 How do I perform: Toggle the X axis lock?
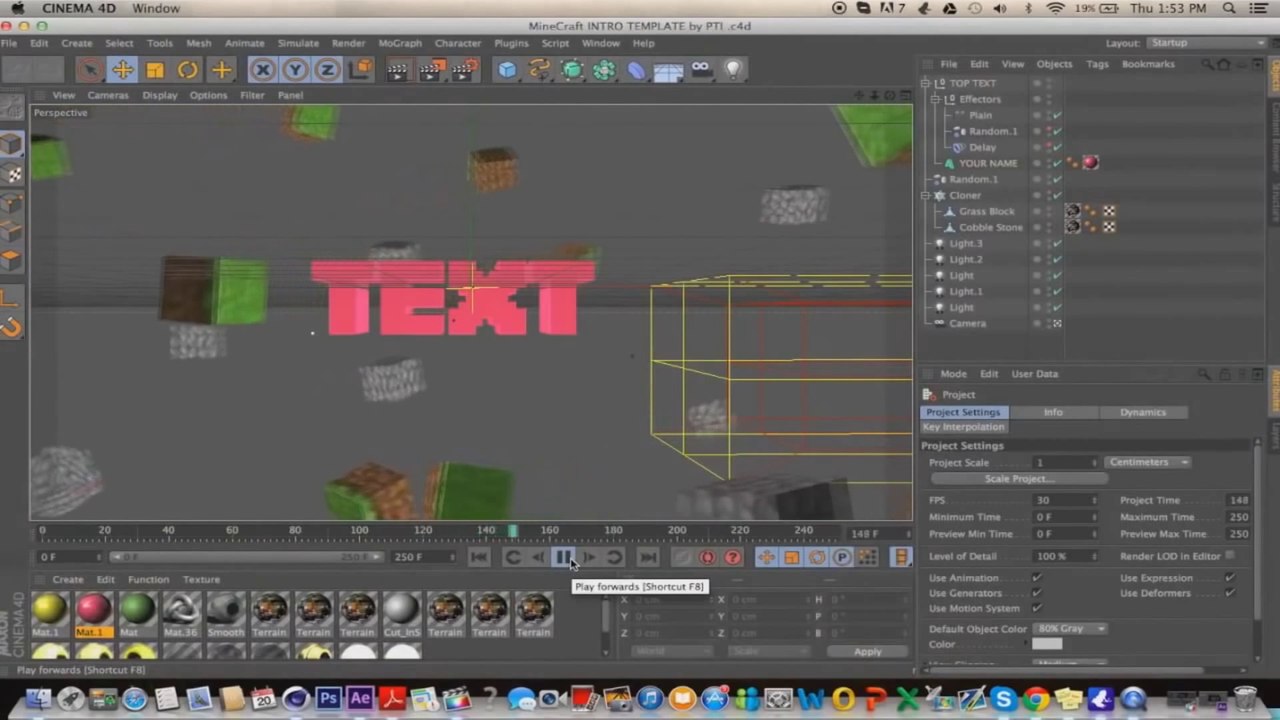[263, 70]
